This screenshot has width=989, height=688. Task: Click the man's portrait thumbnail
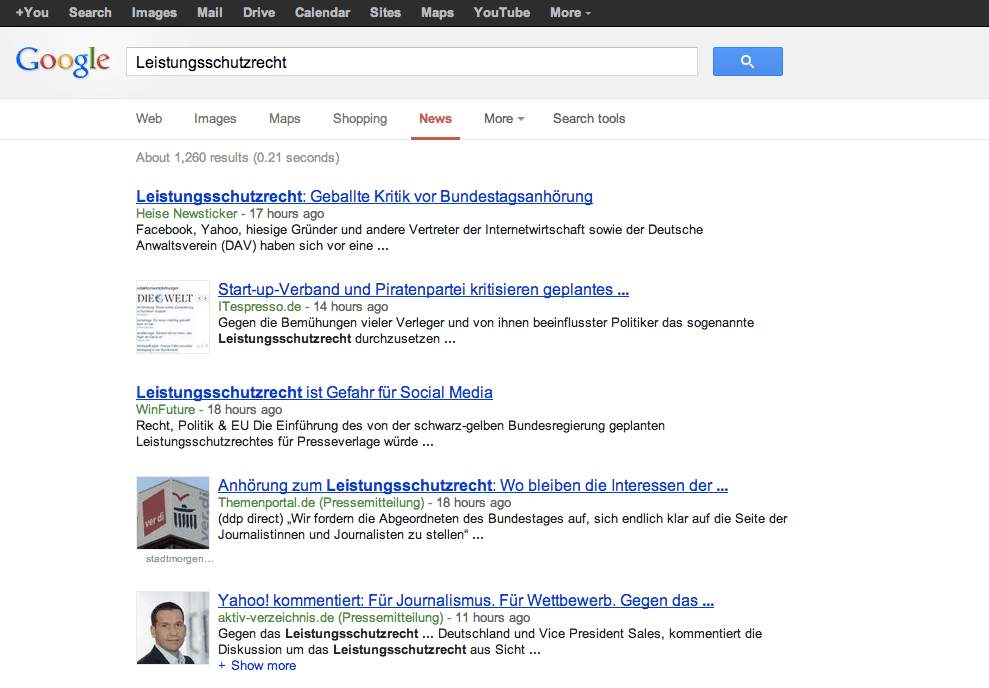[173, 627]
